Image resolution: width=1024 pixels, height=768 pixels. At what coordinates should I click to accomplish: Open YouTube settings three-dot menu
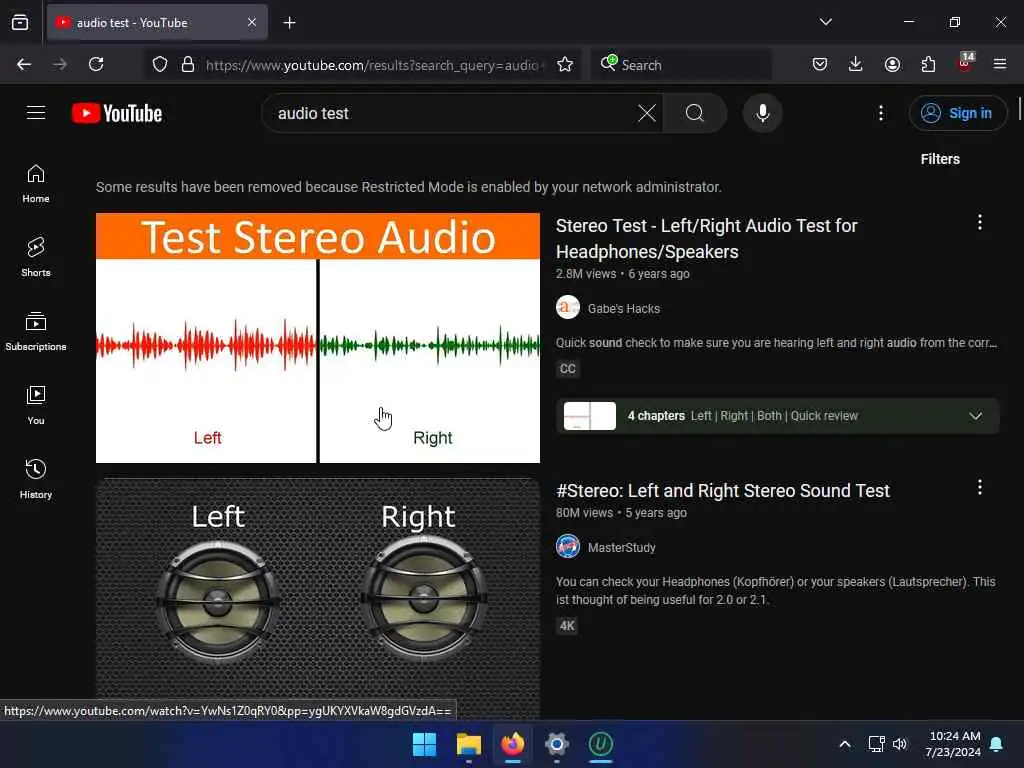(881, 113)
